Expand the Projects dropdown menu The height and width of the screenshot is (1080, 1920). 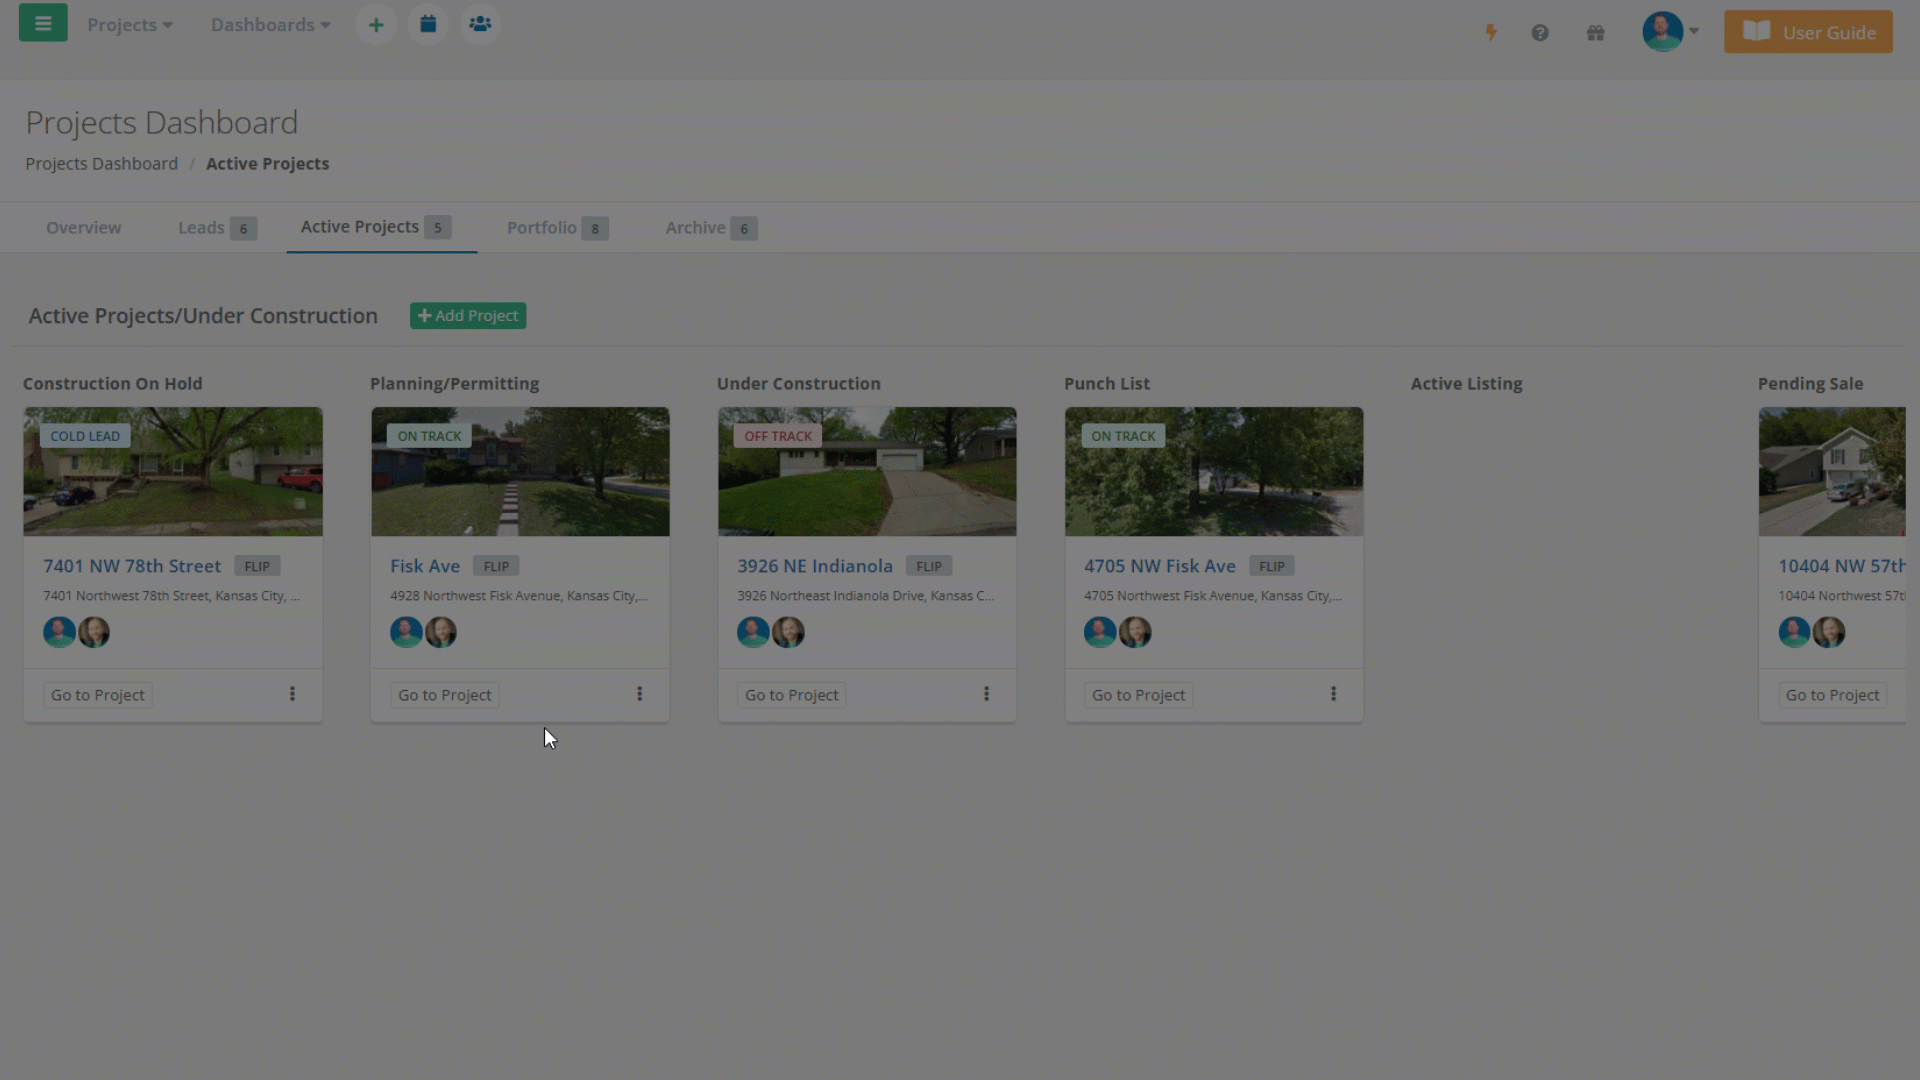[130, 25]
